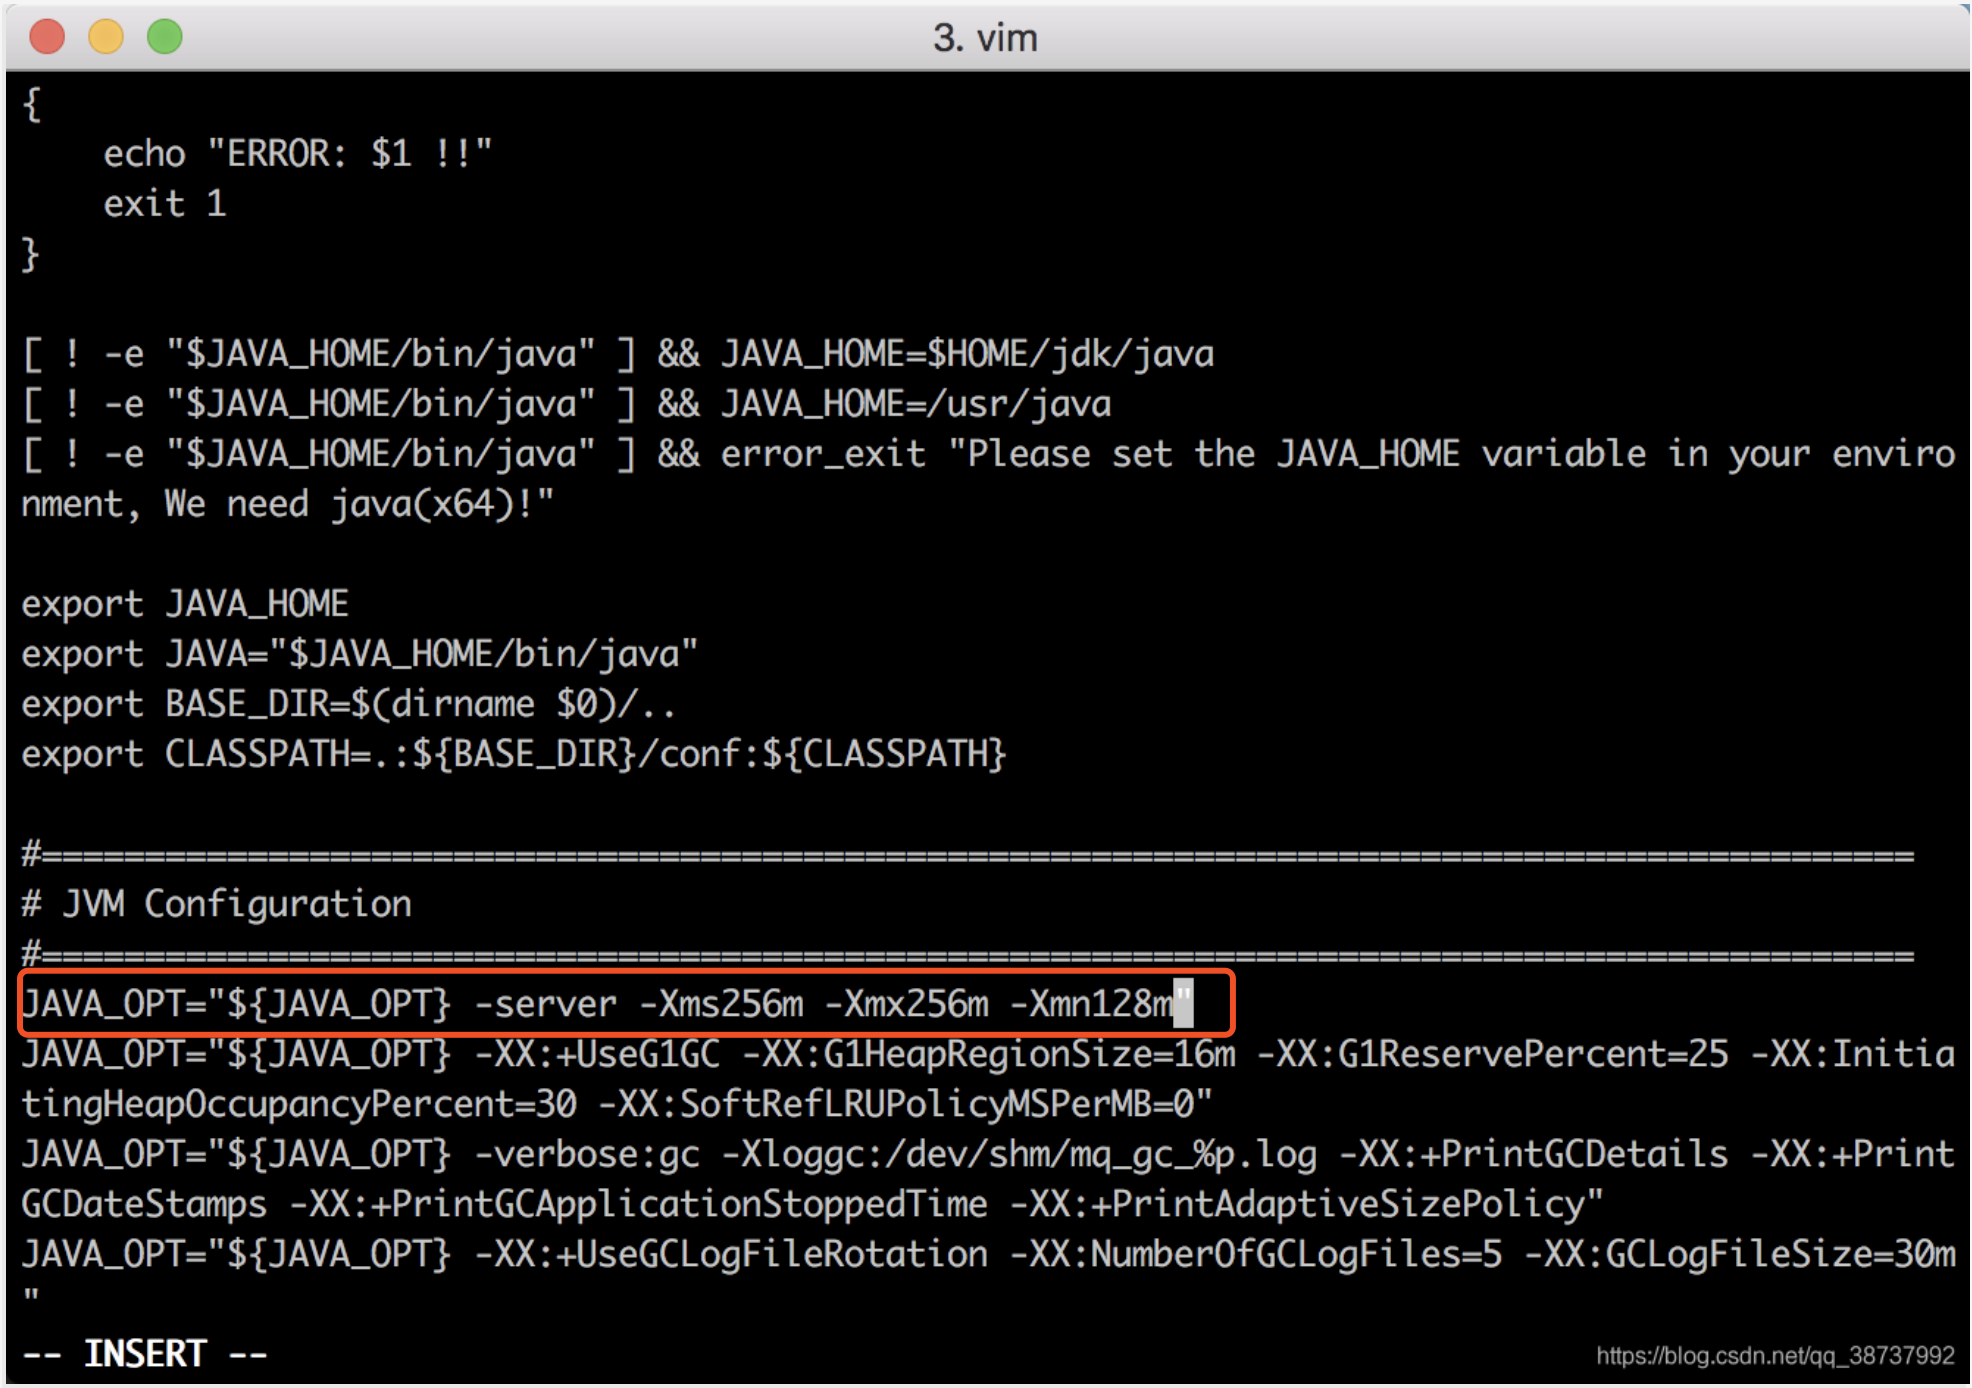Click the '-XX:G1HeapRegionSize=16m' option

point(989,1054)
